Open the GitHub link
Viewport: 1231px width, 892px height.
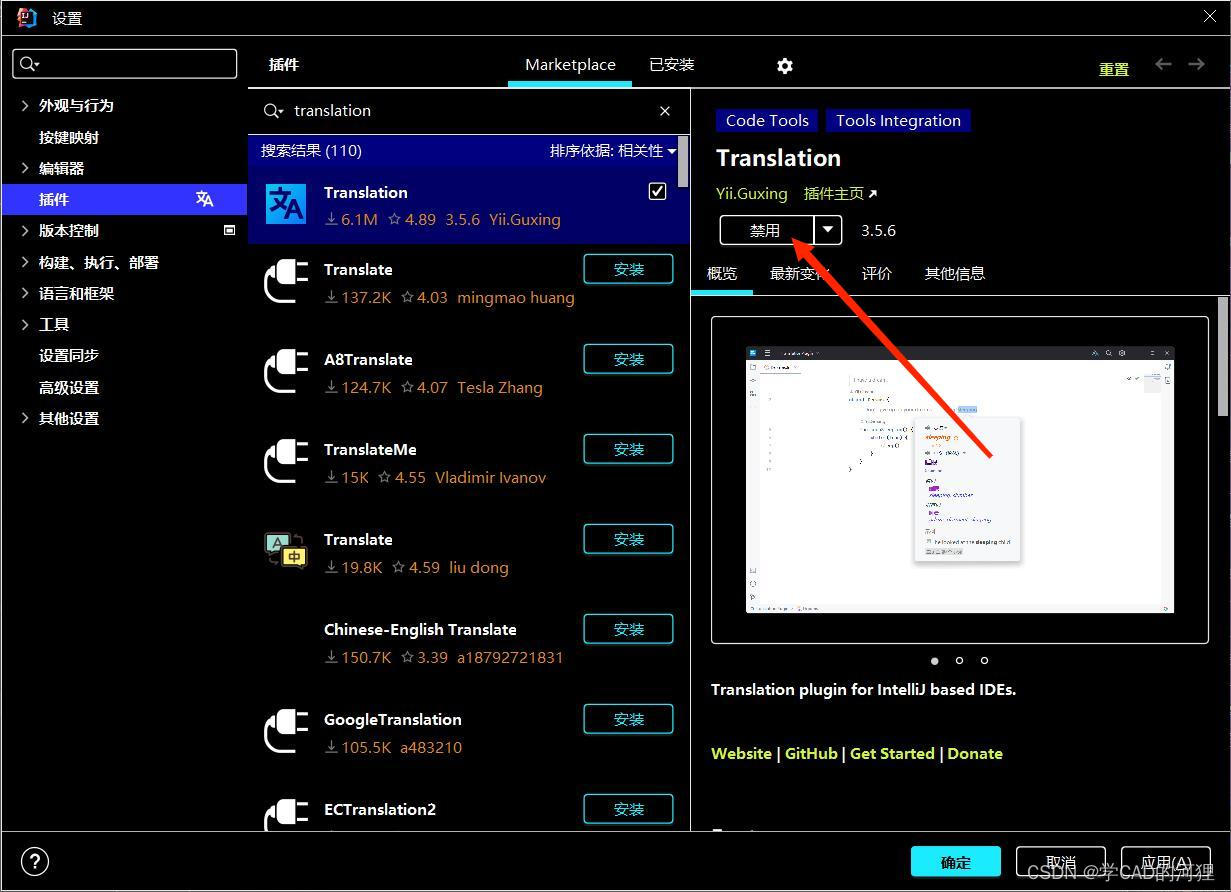(811, 753)
